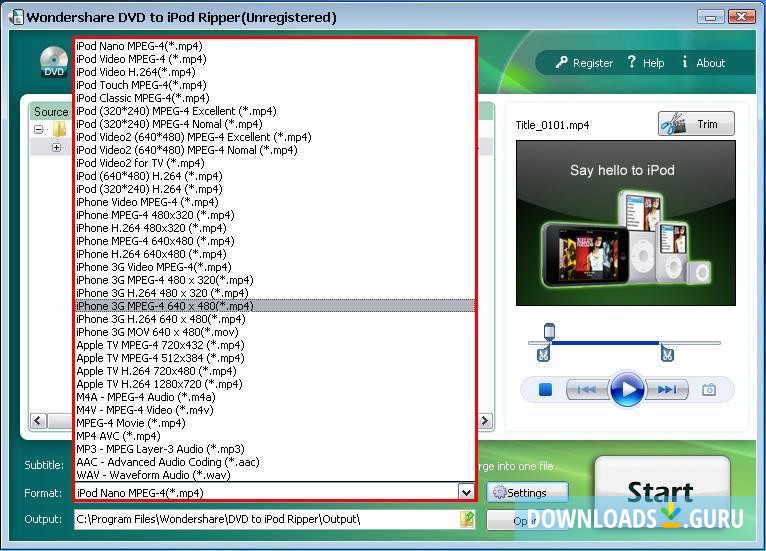Select iPod Video2 (640*480) MPEG-4 Nomal
The width and height of the screenshot is (766, 551).
[x=275, y=150]
